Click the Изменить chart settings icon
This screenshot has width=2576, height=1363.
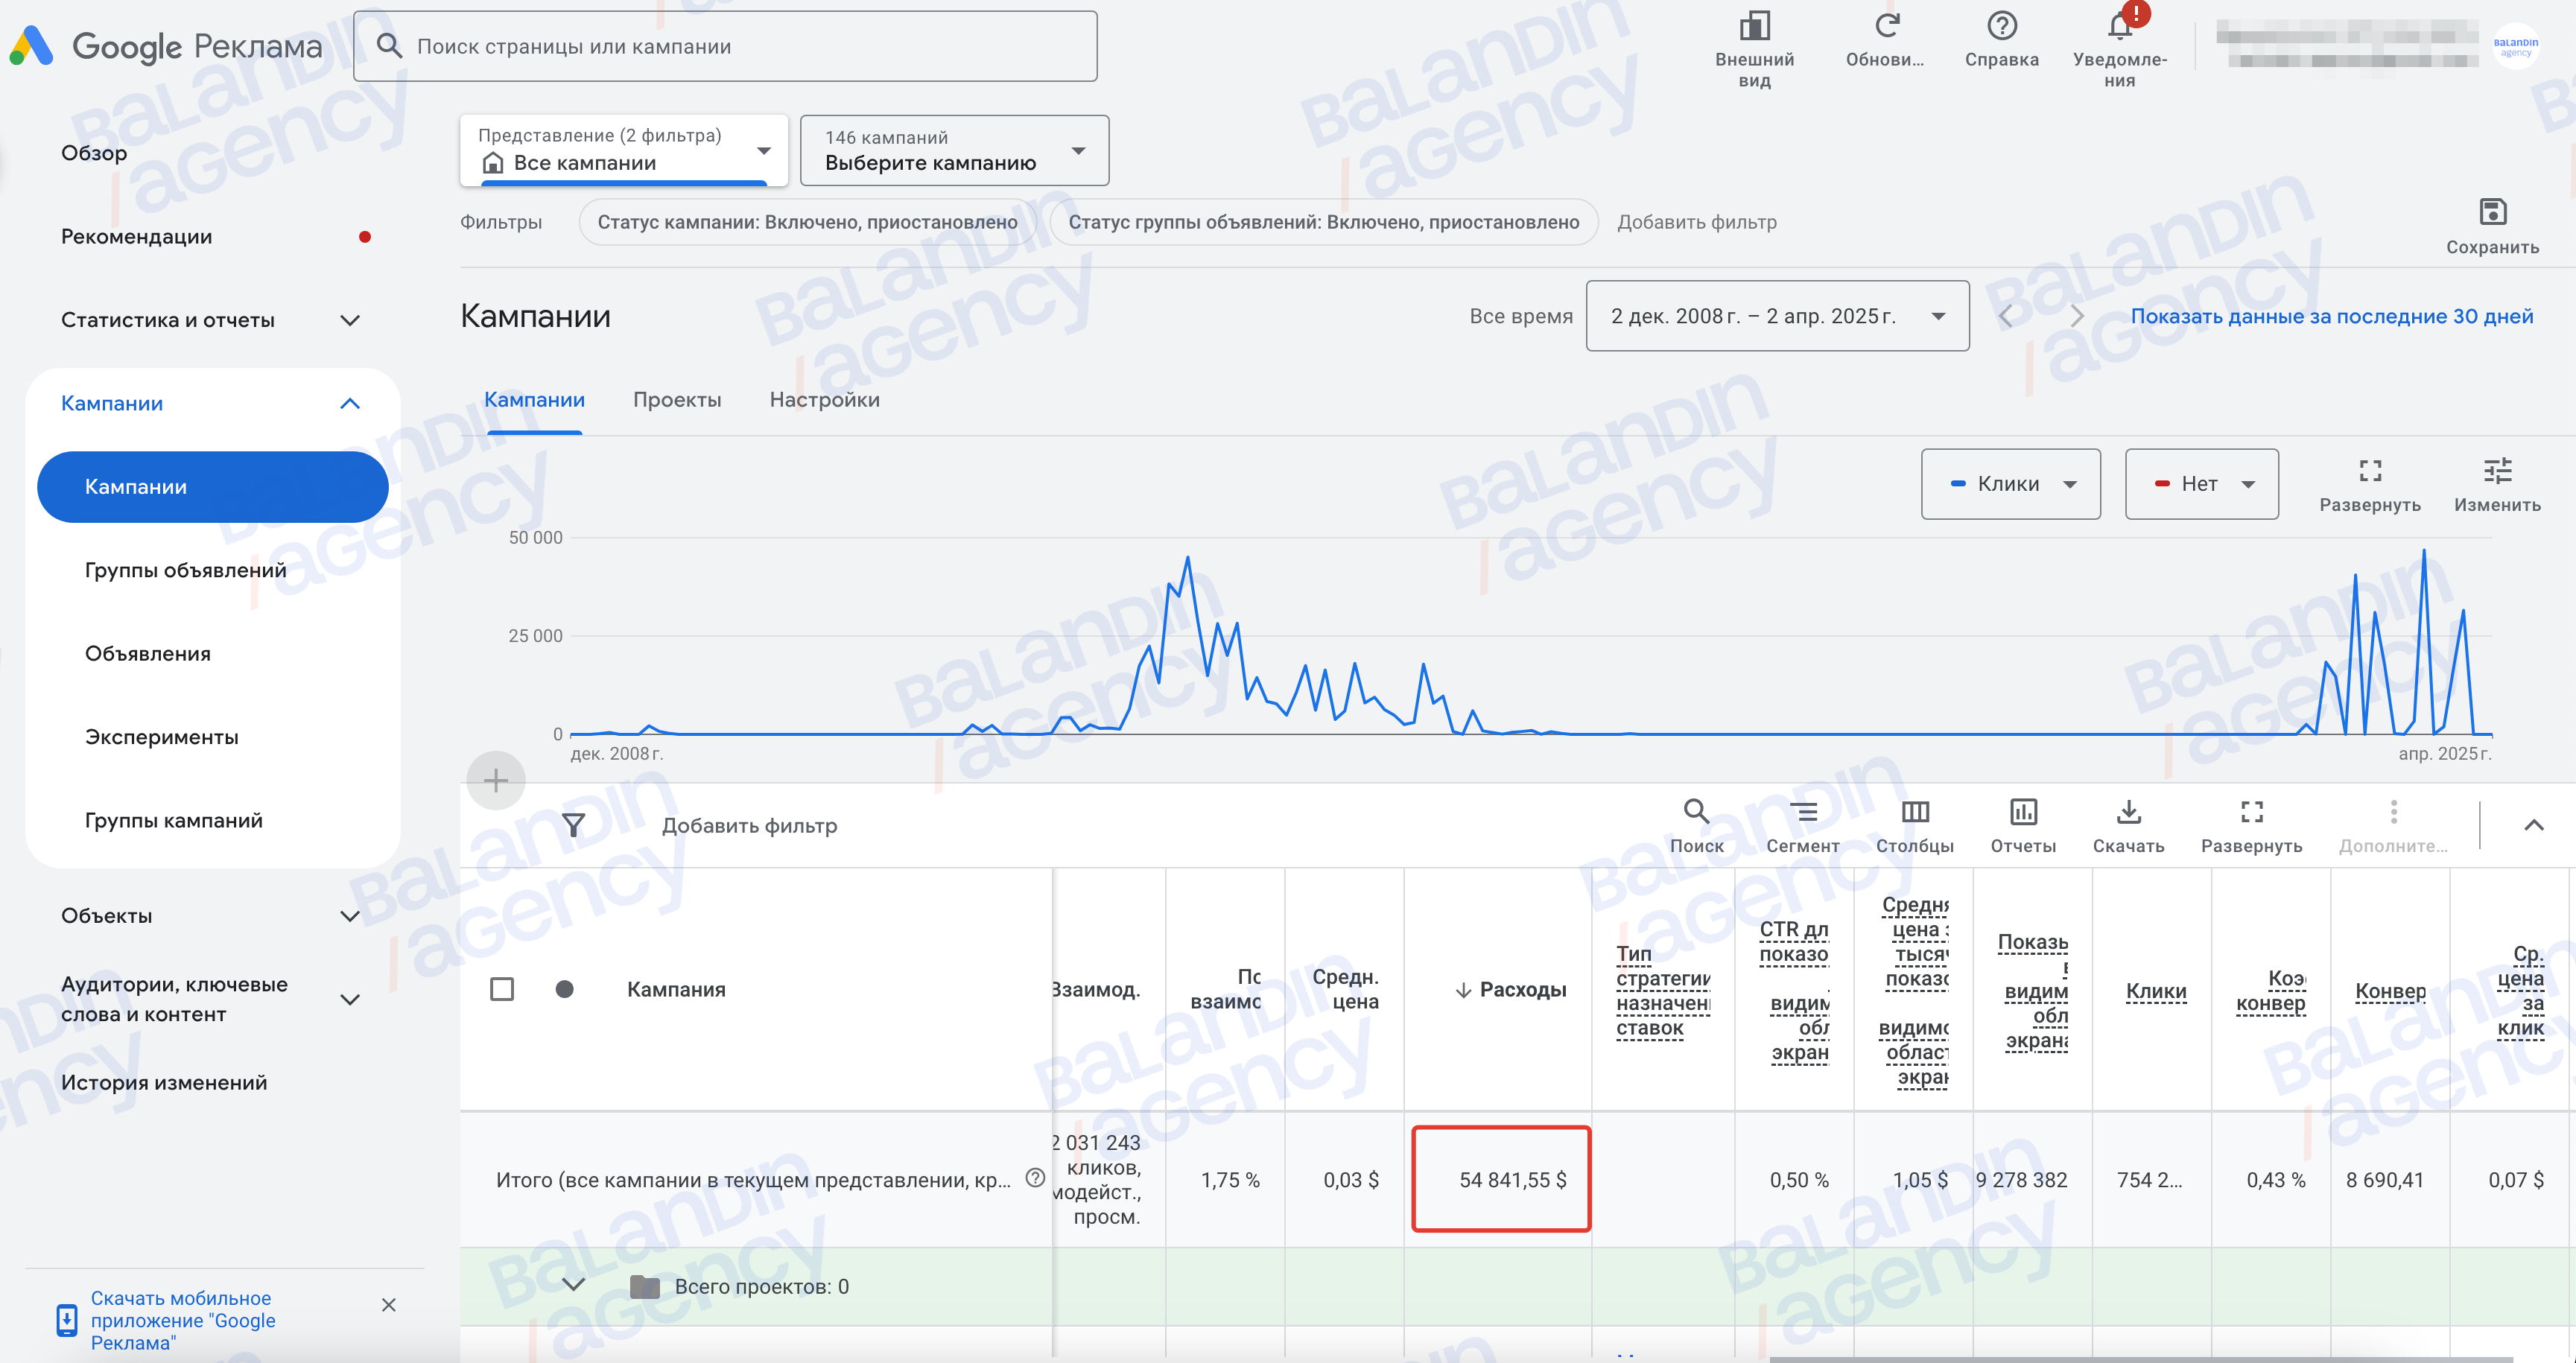tap(2497, 470)
